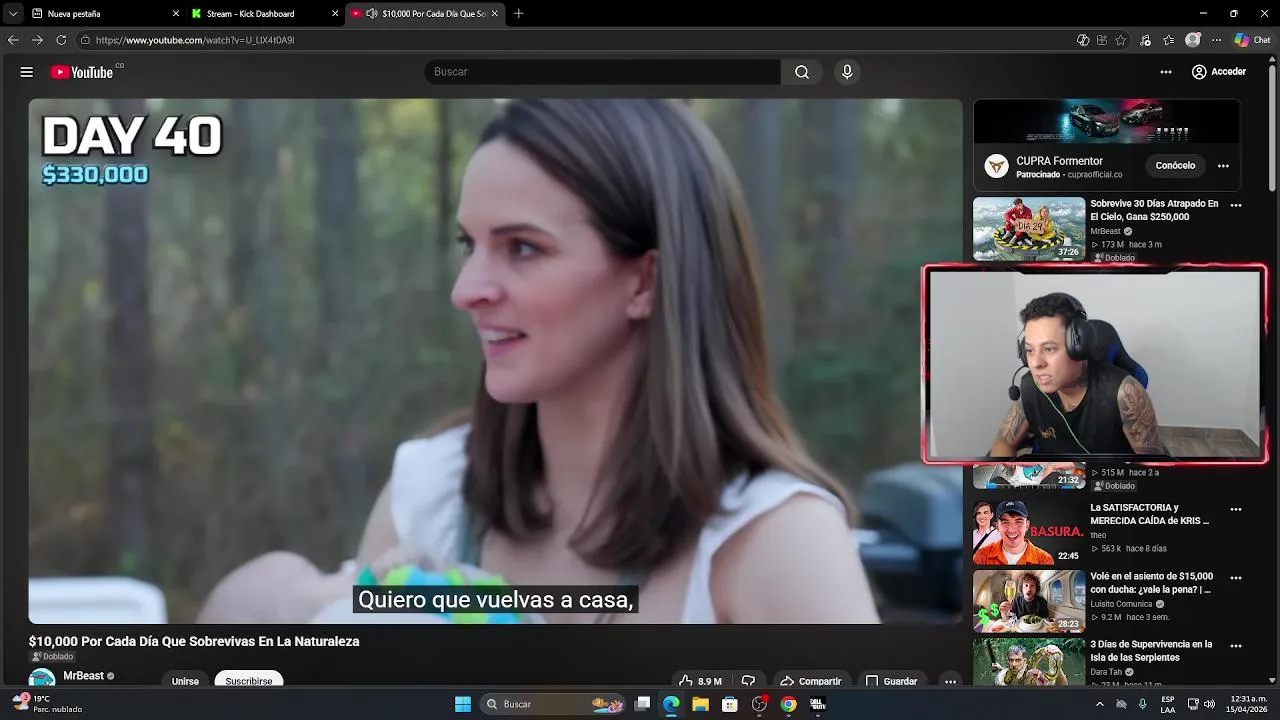The image size is (1280, 720).
Task: Open Sobrevive 30 Días Atrapado thumbnail
Action: pos(1029,229)
